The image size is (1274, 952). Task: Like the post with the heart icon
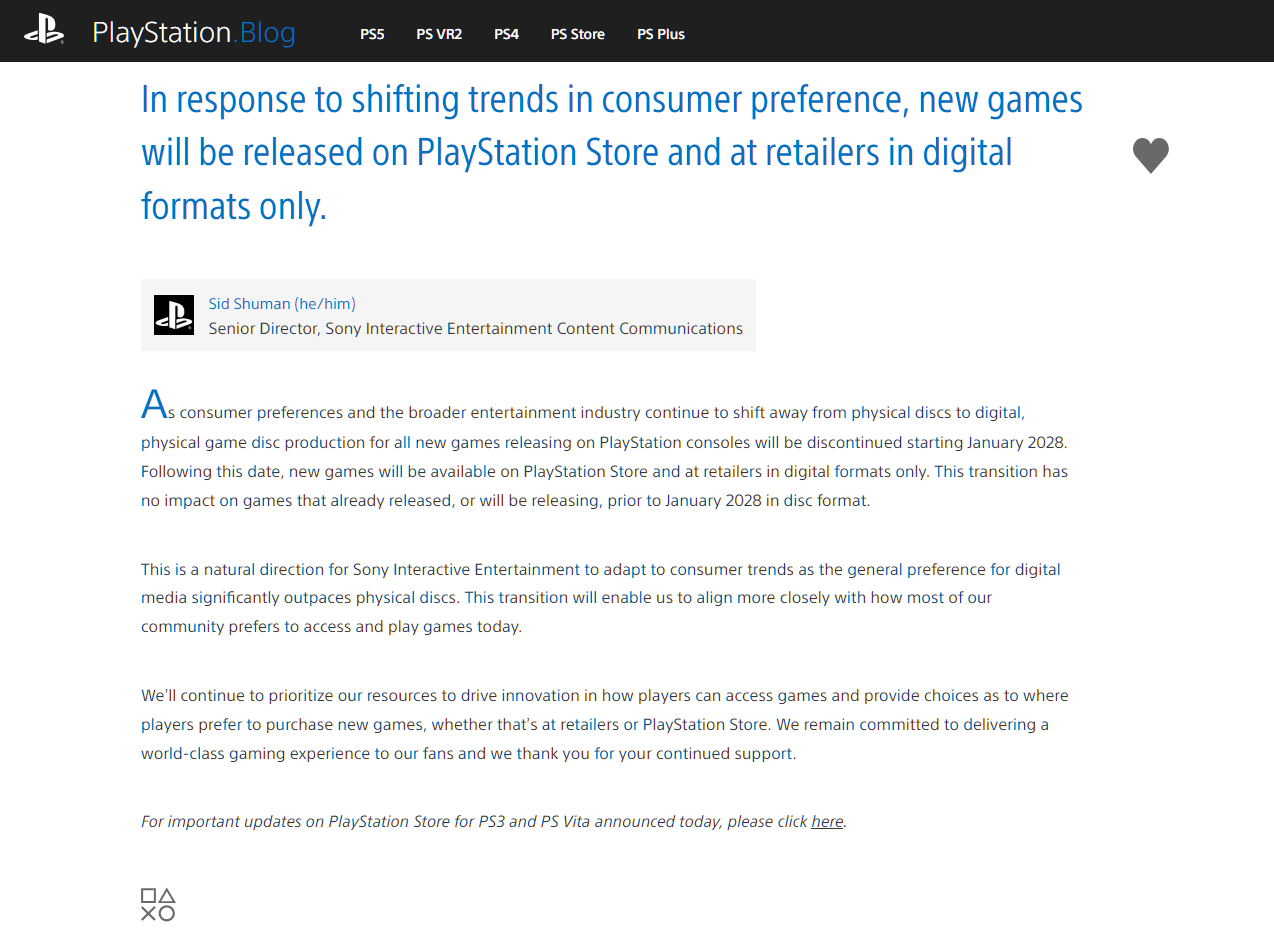click(x=1150, y=155)
